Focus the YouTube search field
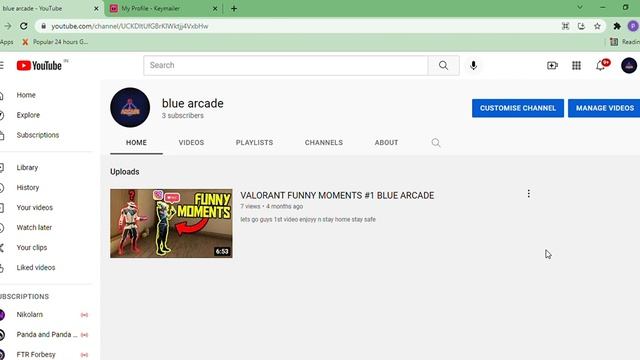The height and width of the screenshot is (360, 640). coord(285,65)
